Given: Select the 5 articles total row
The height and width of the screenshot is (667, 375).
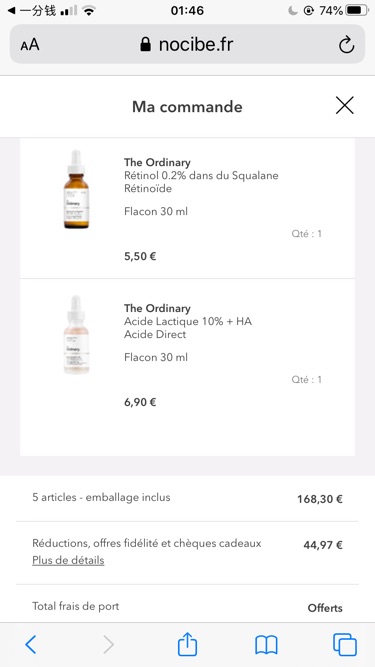Looking at the screenshot, I should (x=187, y=498).
